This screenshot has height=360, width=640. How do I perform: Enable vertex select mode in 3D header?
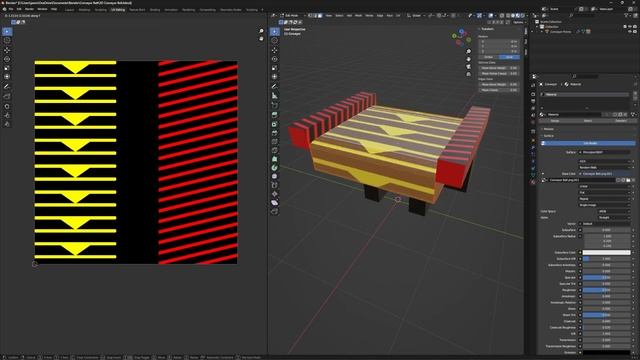[x=311, y=16]
